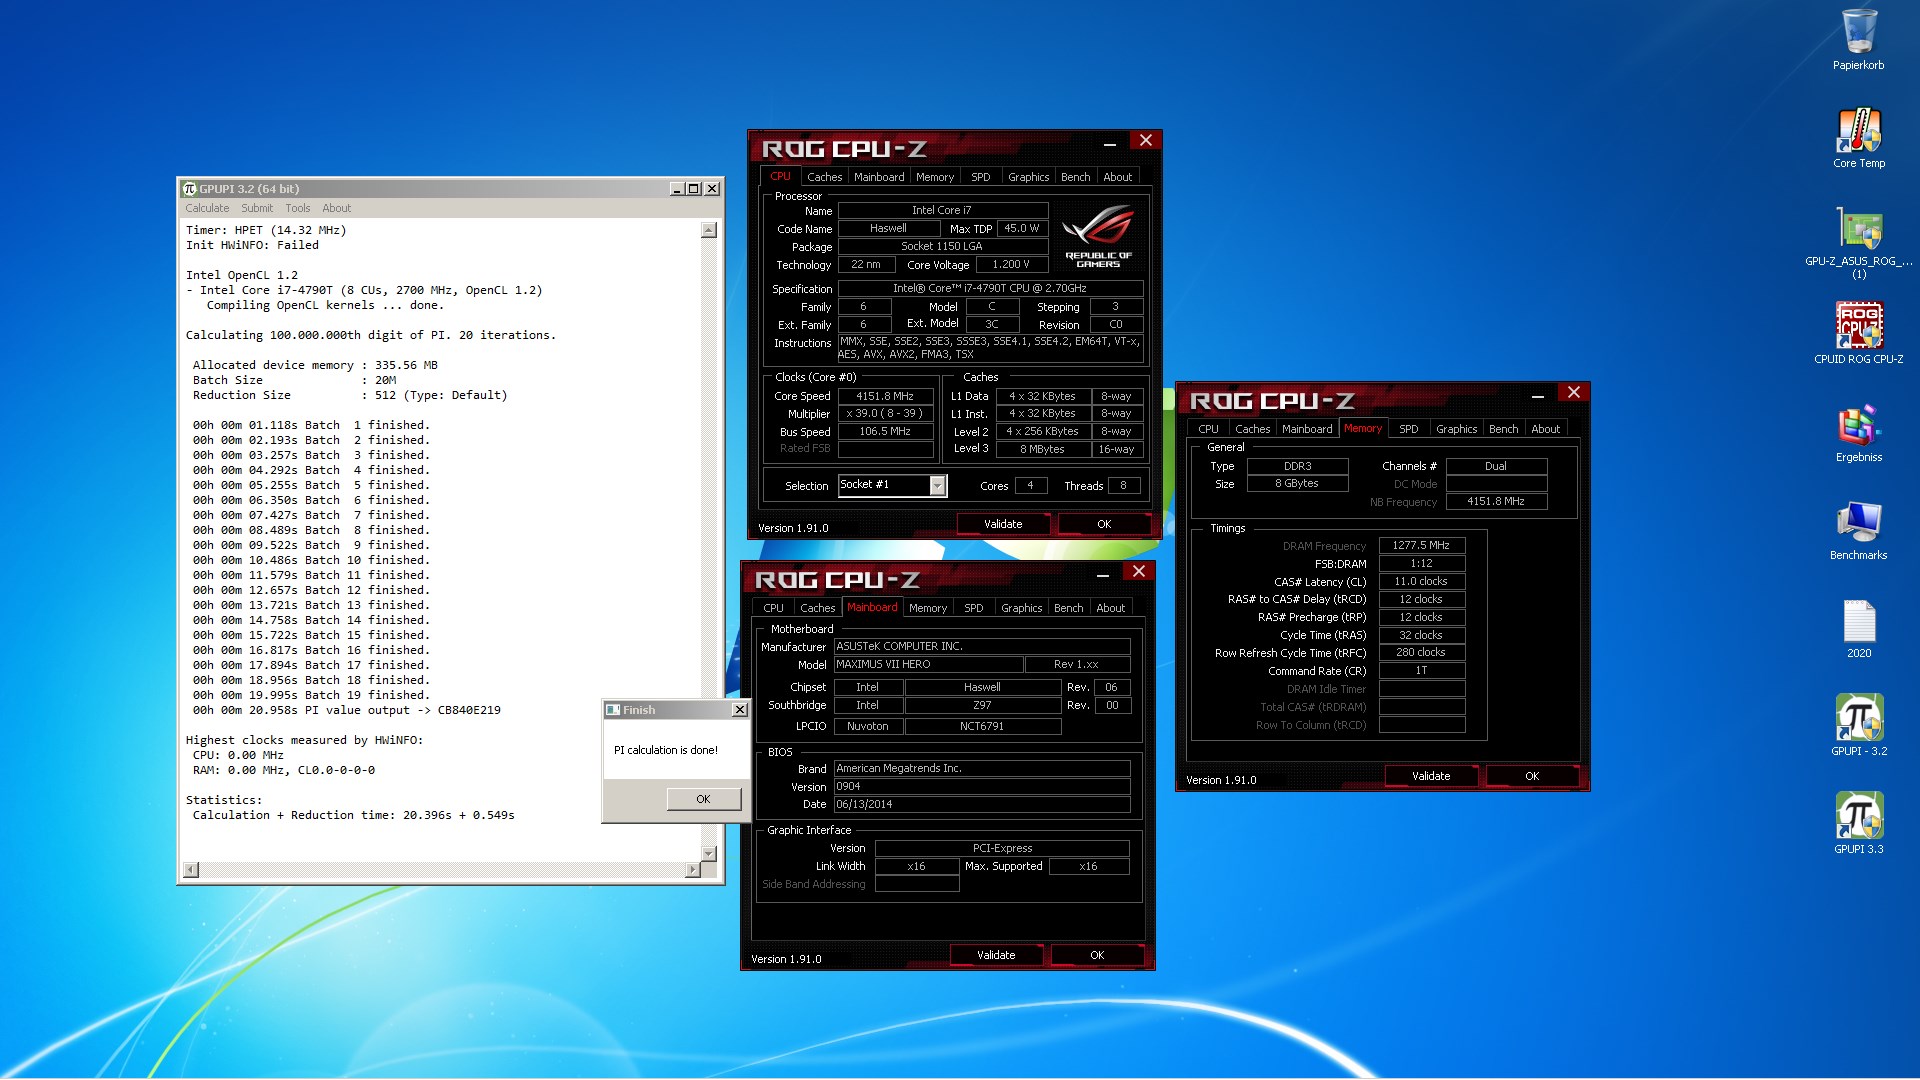Click GPUPI horizontal scrollbar left arrow
This screenshot has width=1920, height=1080.
(191, 870)
